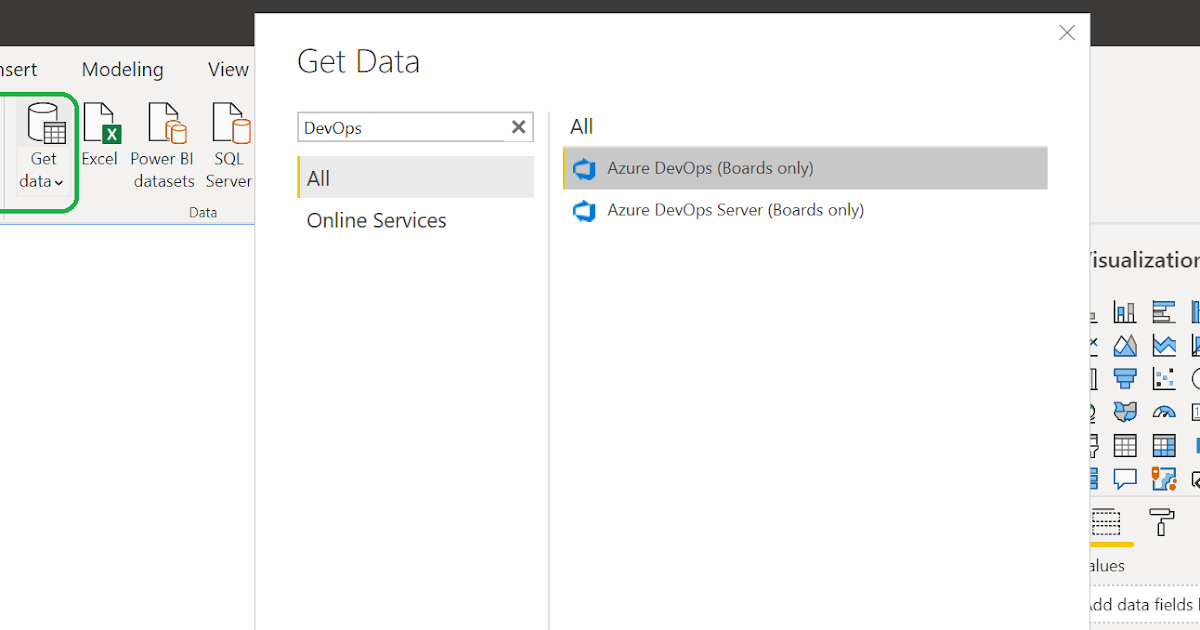Select the ArcGIS Maps visual

click(x=1163, y=478)
